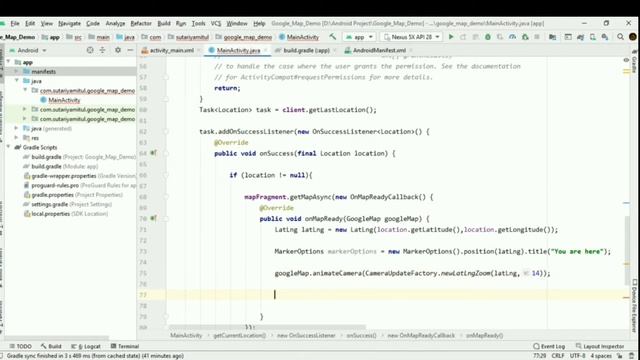Run the app with the green play icon
Viewport: 640px width, 360px height.
coord(451,37)
